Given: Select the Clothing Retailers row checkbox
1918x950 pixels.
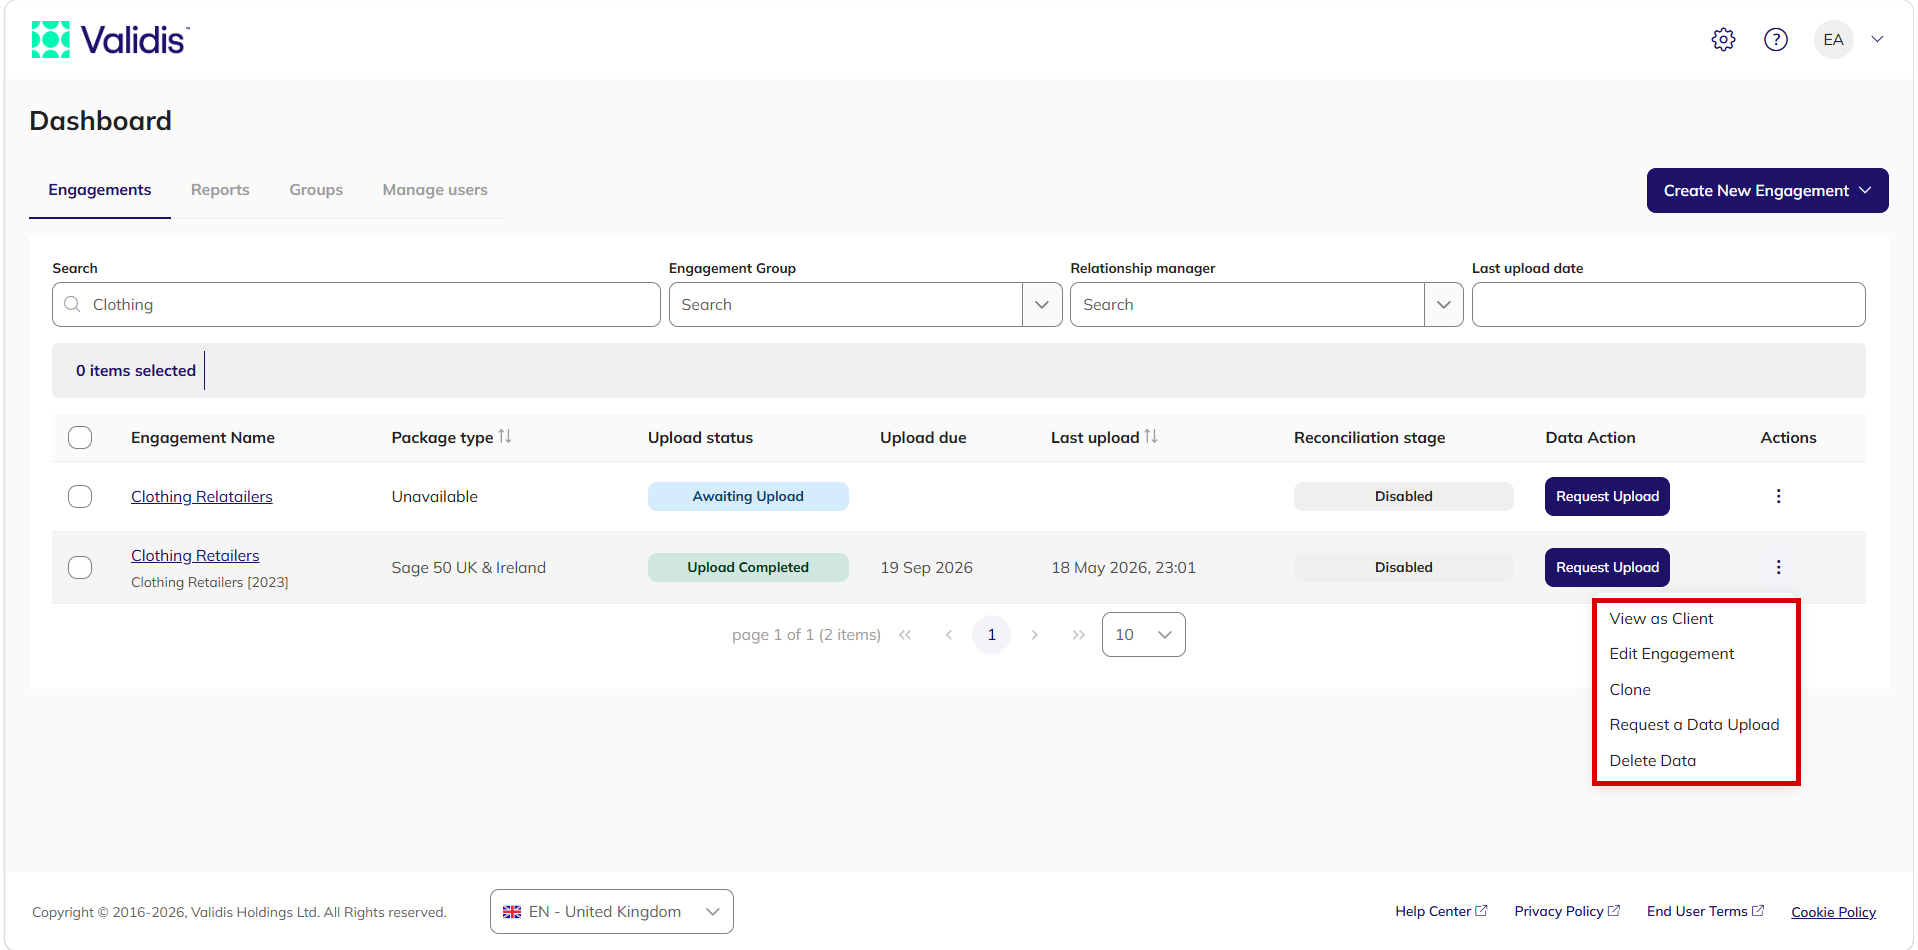Looking at the screenshot, I should (x=80, y=568).
